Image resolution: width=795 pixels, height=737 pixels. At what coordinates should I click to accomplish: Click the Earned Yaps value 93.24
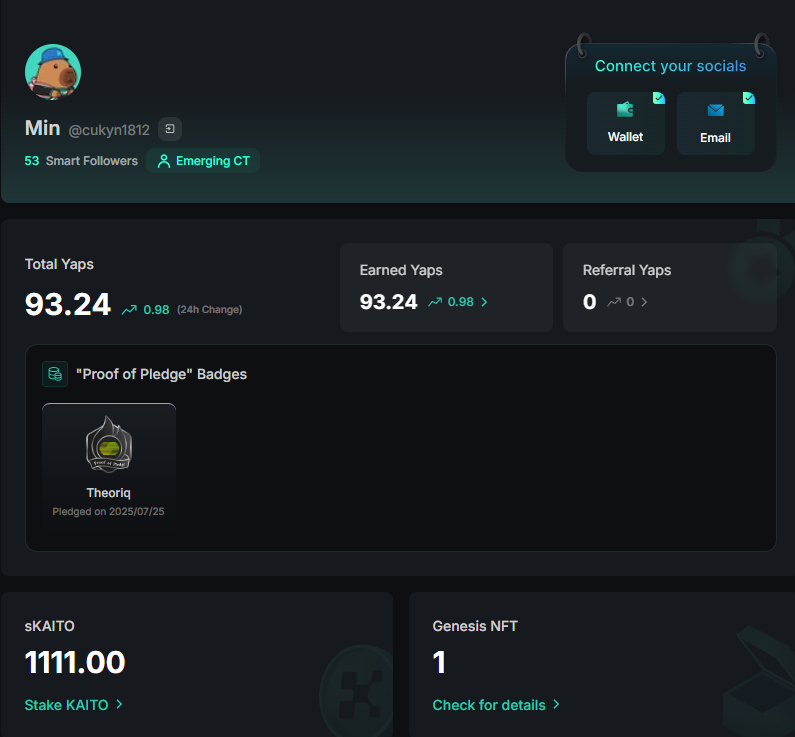pyautogui.click(x=388, y=302)
